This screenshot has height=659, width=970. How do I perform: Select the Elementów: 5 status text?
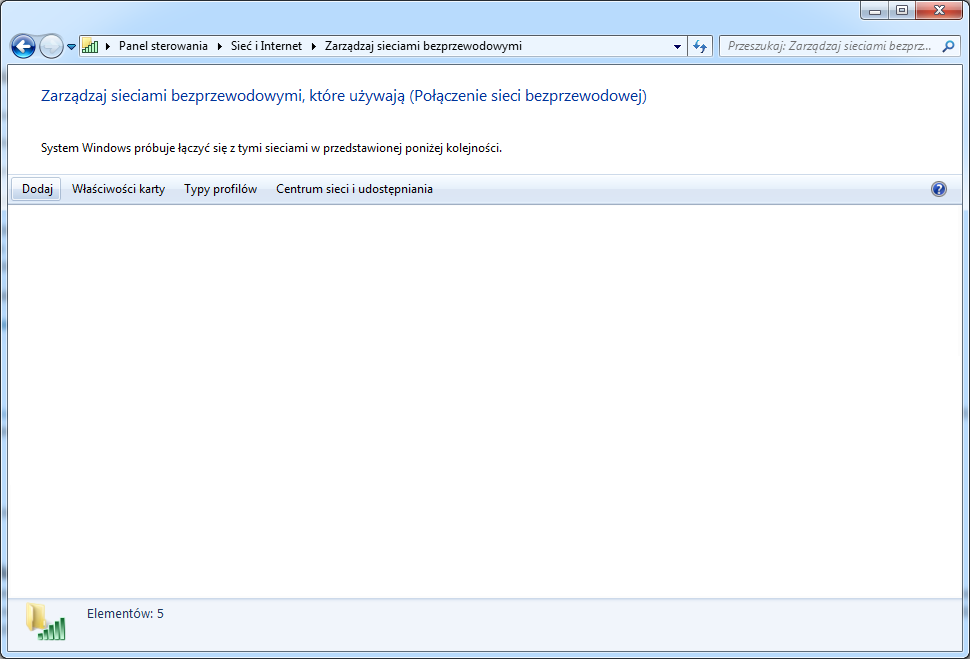pyautogui.click(x=126, y=614)
